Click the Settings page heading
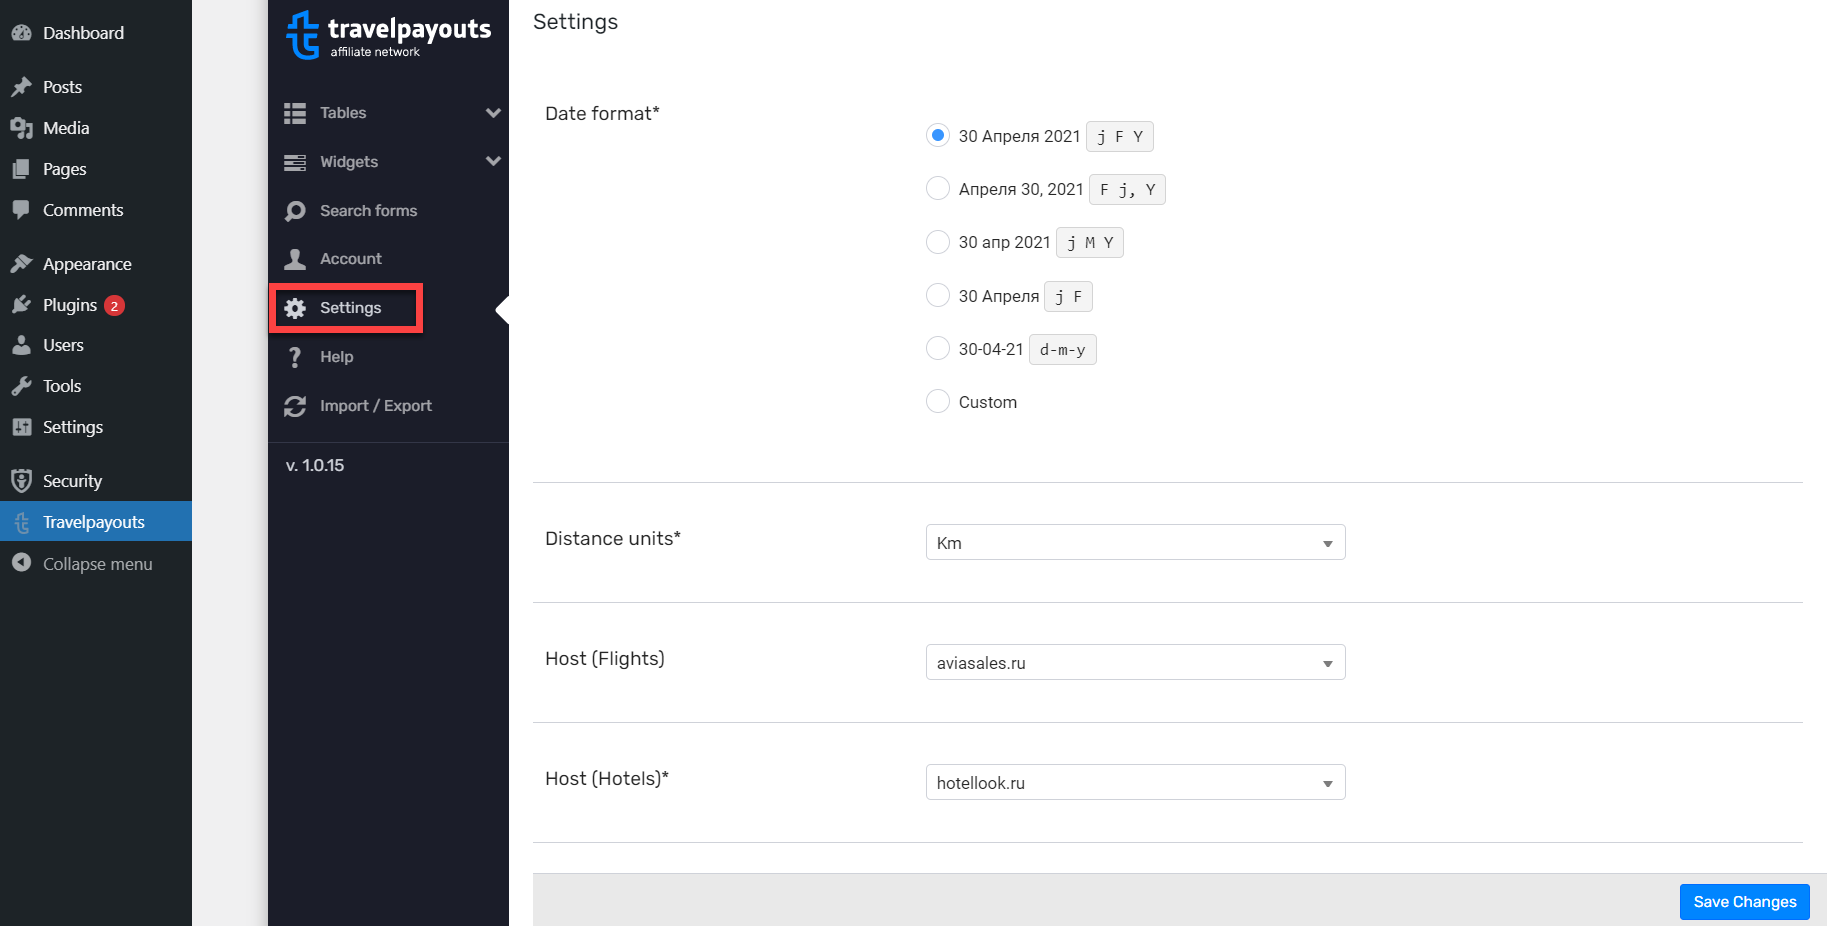Image resolution: width=1827 pixels, height=926 pixels. [x=576, y=22]
